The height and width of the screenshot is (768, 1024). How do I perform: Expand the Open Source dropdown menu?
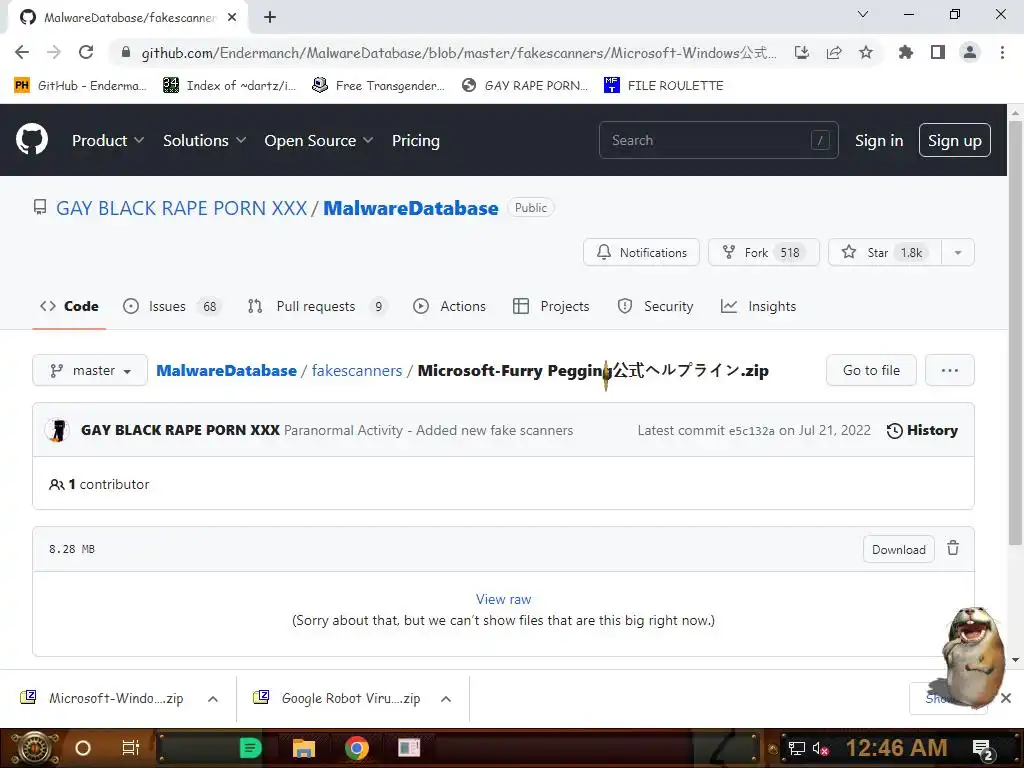pyautogui.click(x=319, y=140)
